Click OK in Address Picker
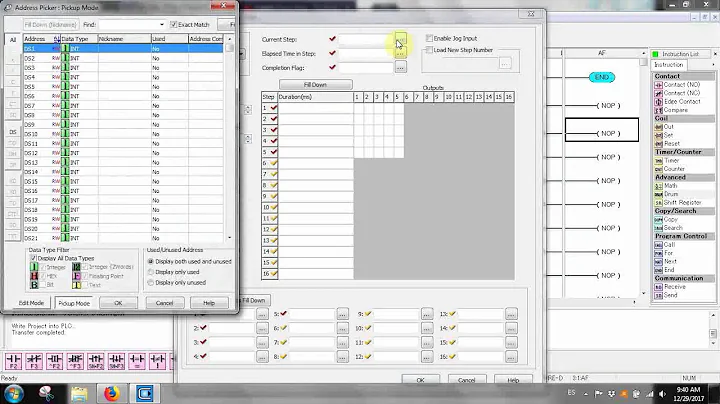Viewport: 720px width, 404px height. (x=118, y=303)
